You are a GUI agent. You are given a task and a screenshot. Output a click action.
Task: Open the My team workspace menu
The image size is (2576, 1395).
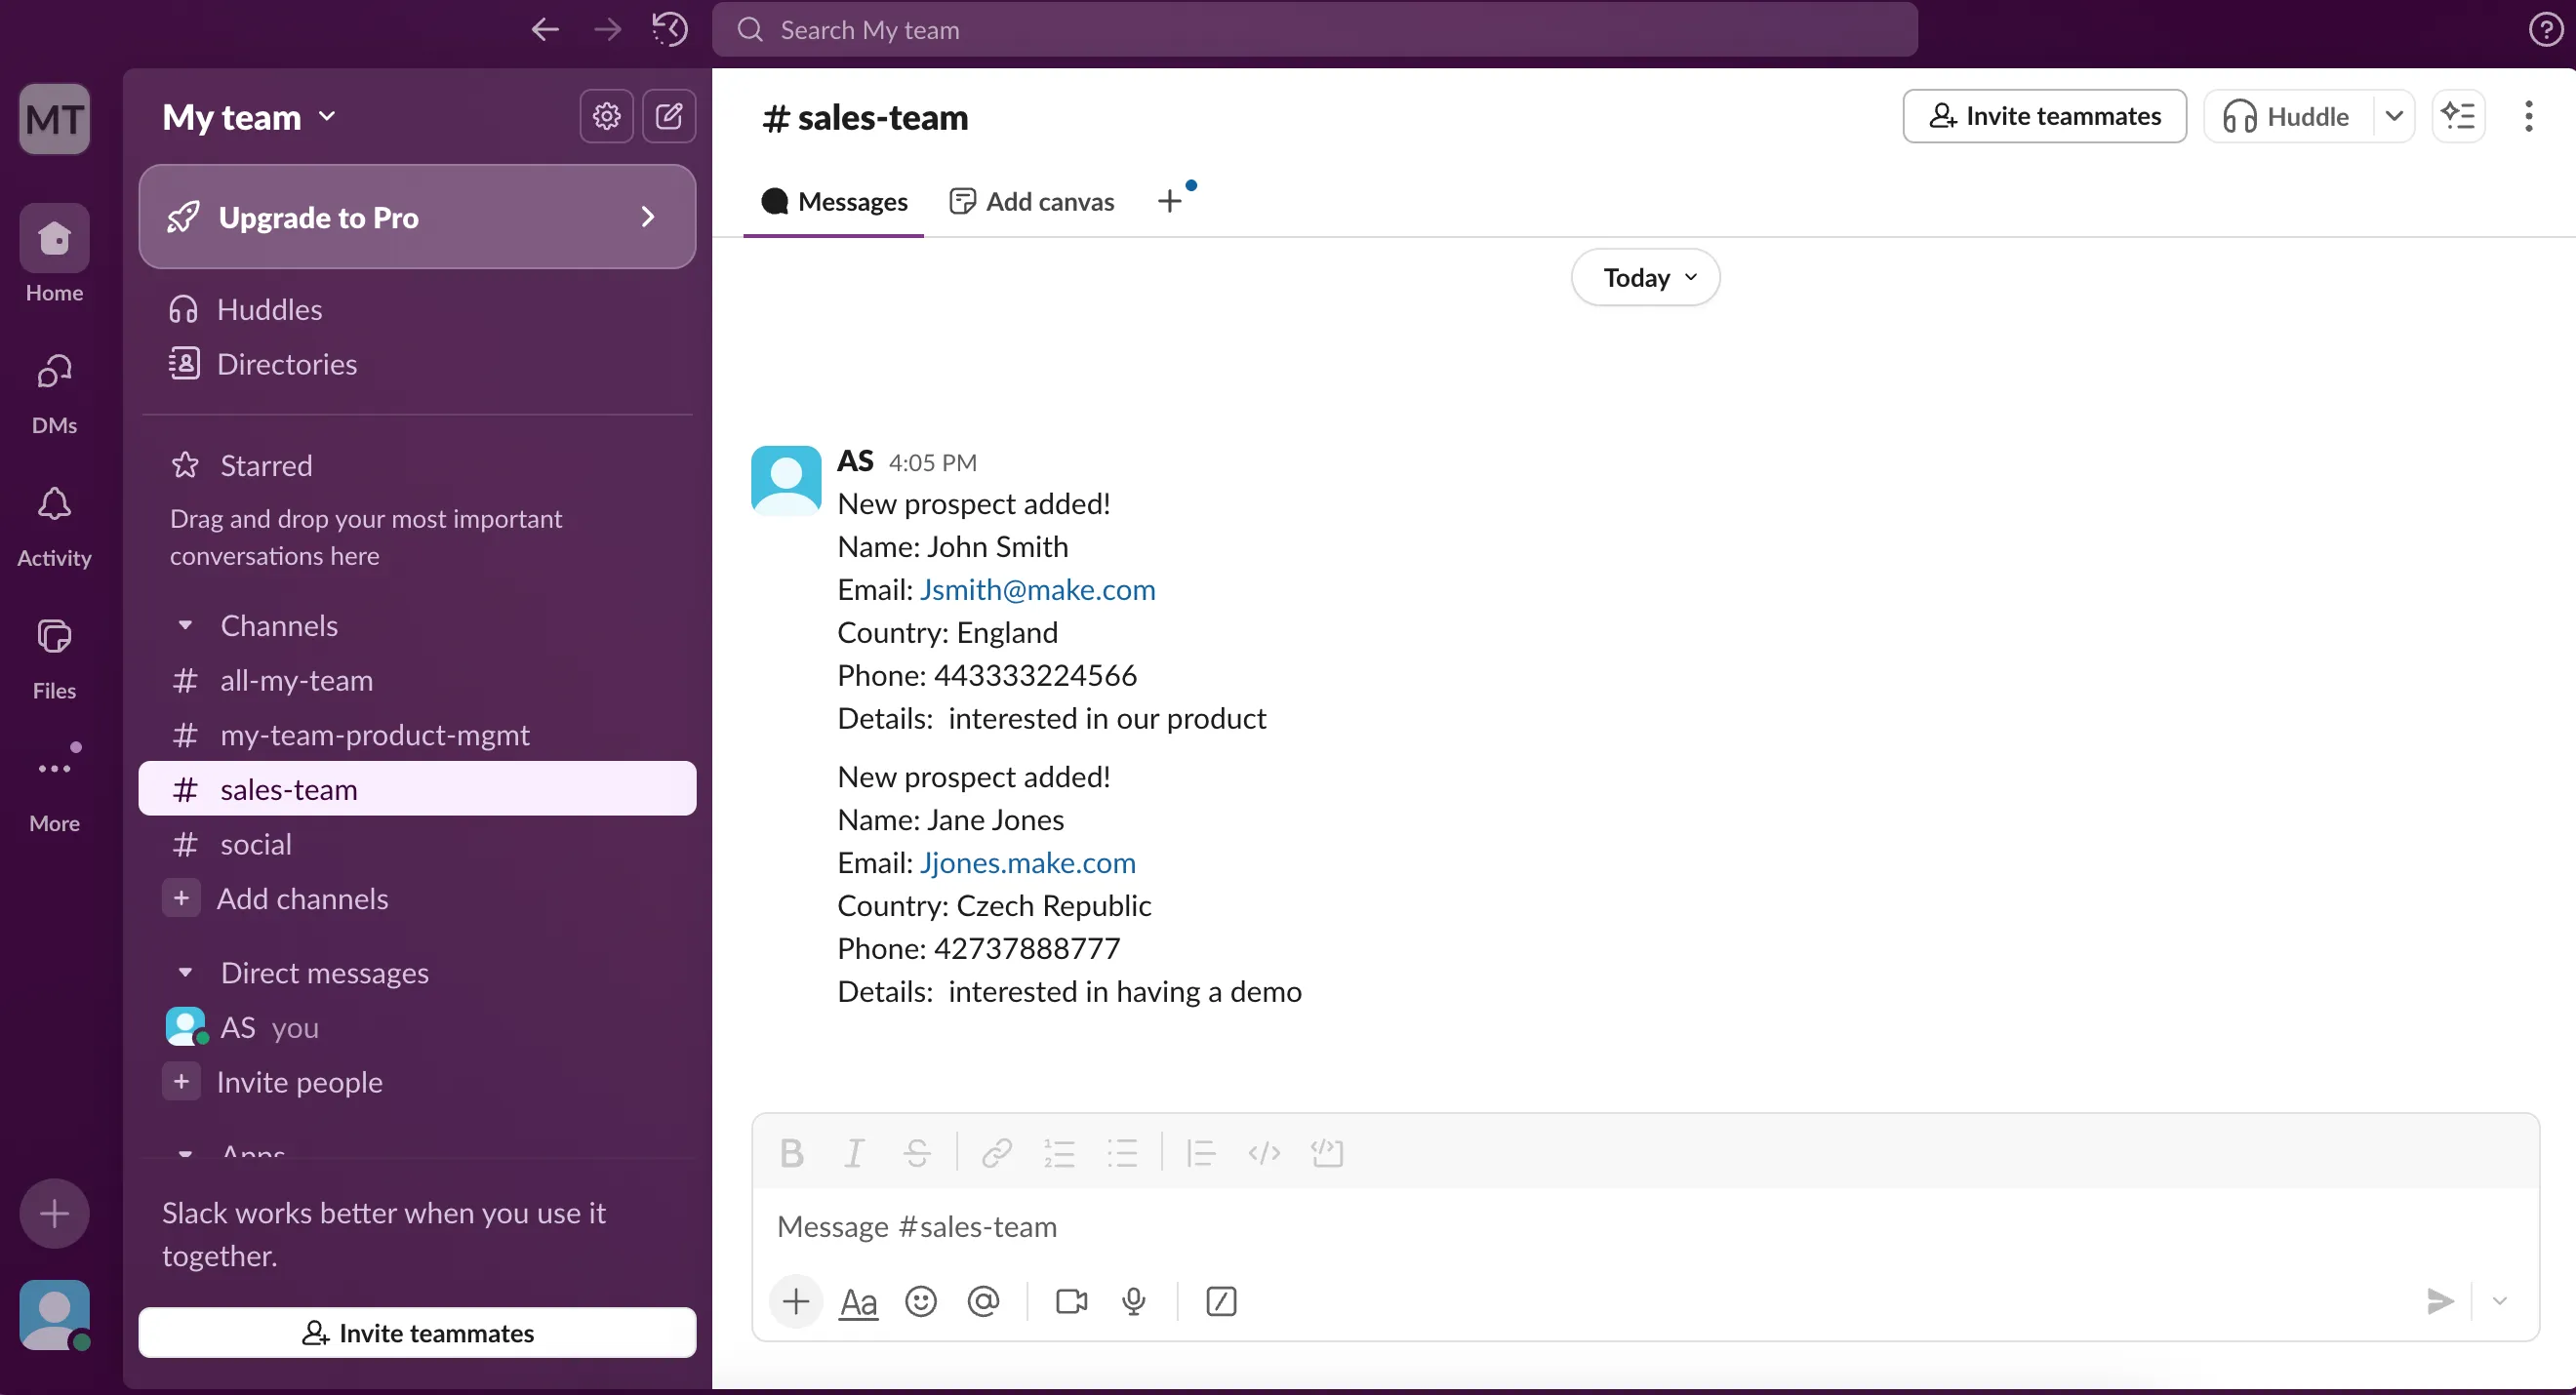(249, 117)
